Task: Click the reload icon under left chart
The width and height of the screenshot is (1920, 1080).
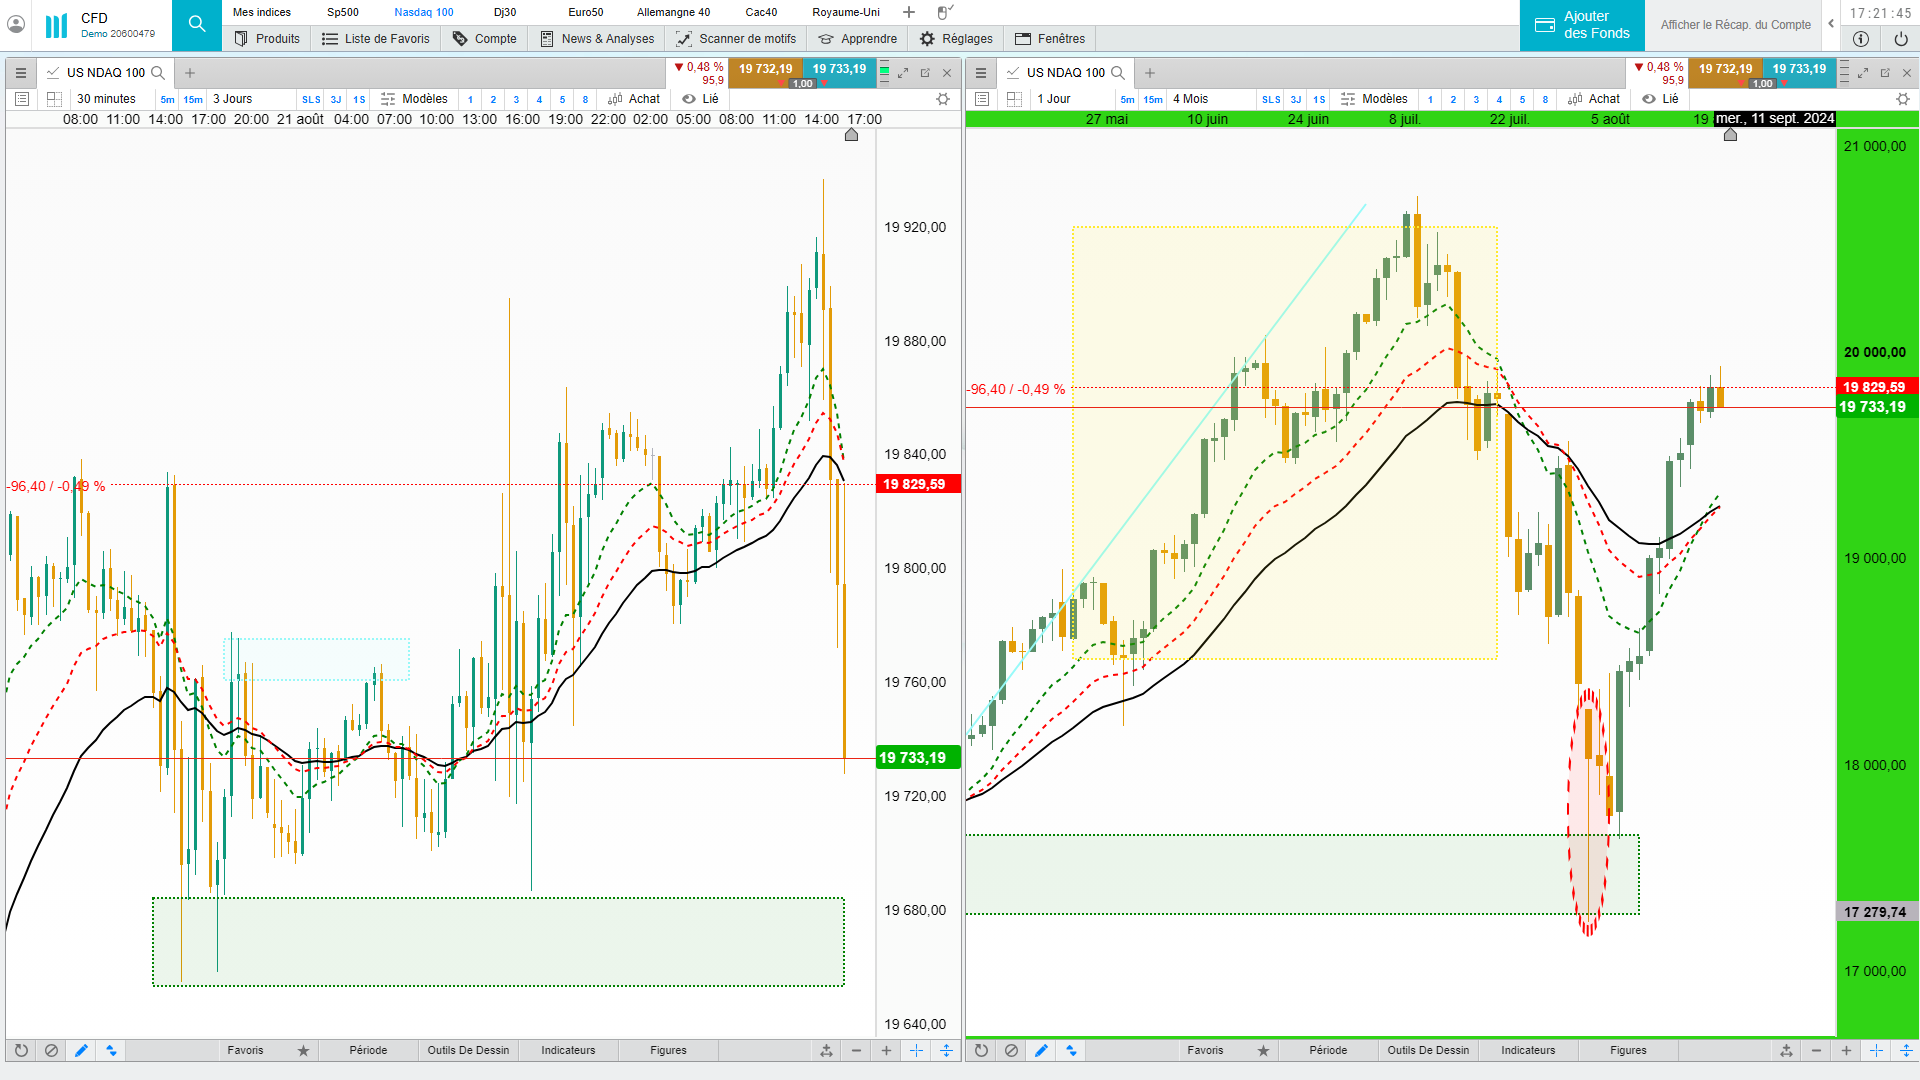Action: point(21,1051)
